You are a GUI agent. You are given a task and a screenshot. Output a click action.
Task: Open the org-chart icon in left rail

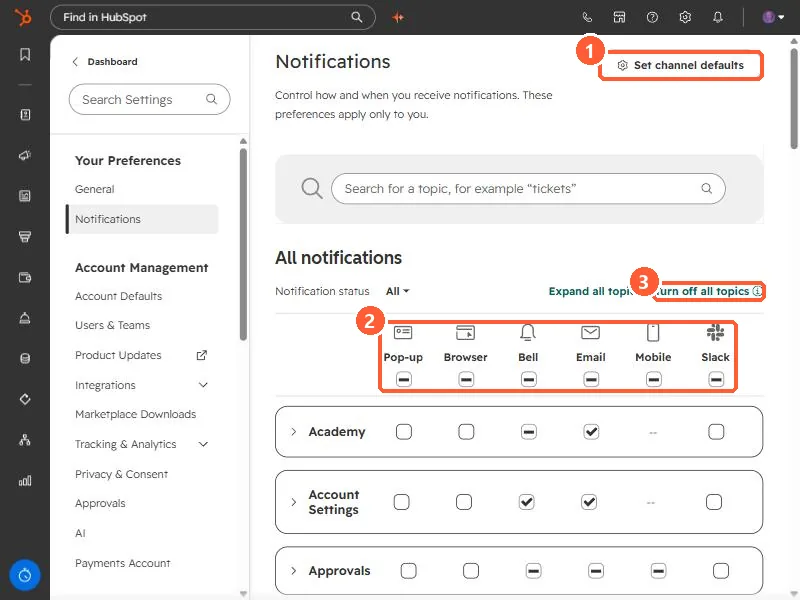pyautogui.click(x=24, y=440)
